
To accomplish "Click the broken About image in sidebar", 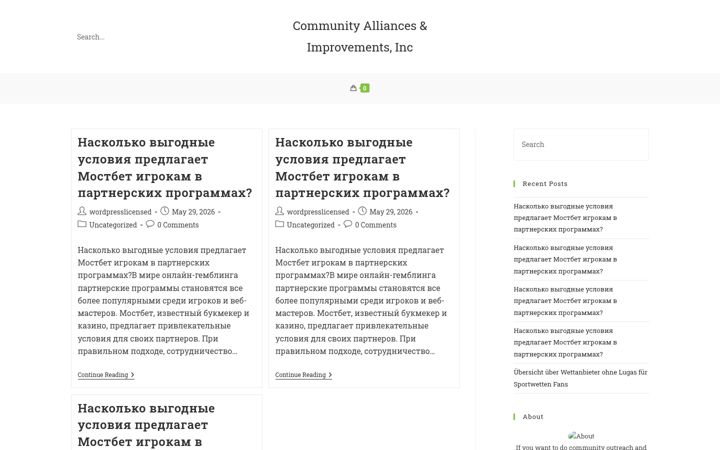I will pos(581,436).
